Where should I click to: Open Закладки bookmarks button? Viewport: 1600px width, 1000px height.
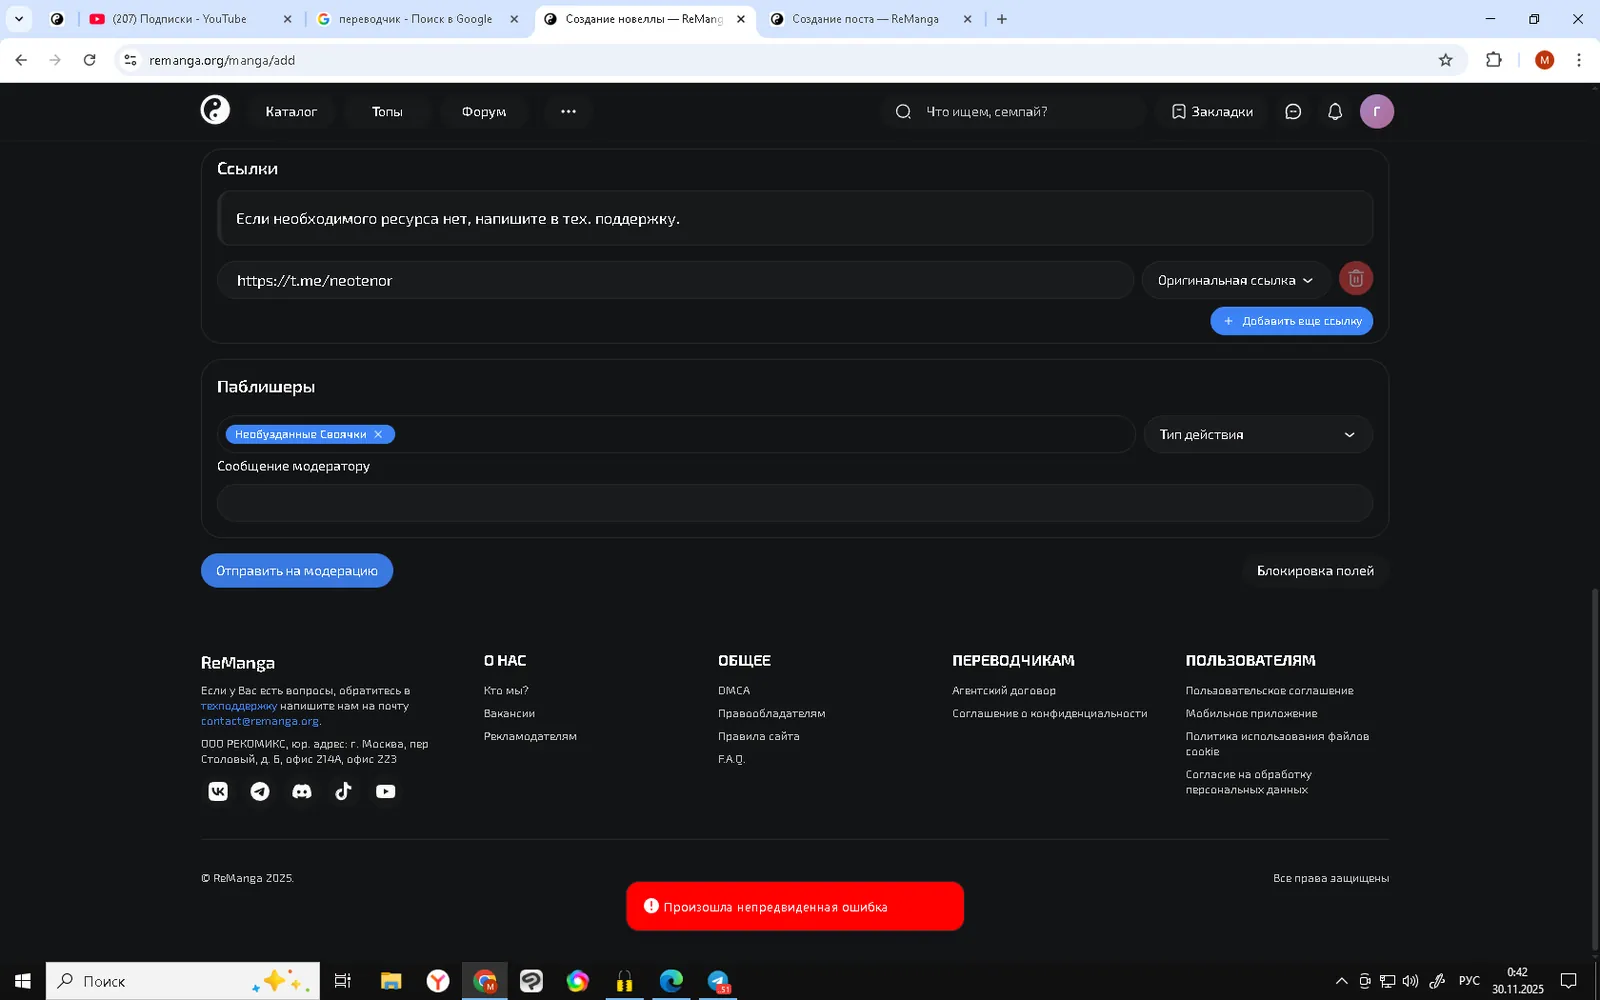point(1212,112)
